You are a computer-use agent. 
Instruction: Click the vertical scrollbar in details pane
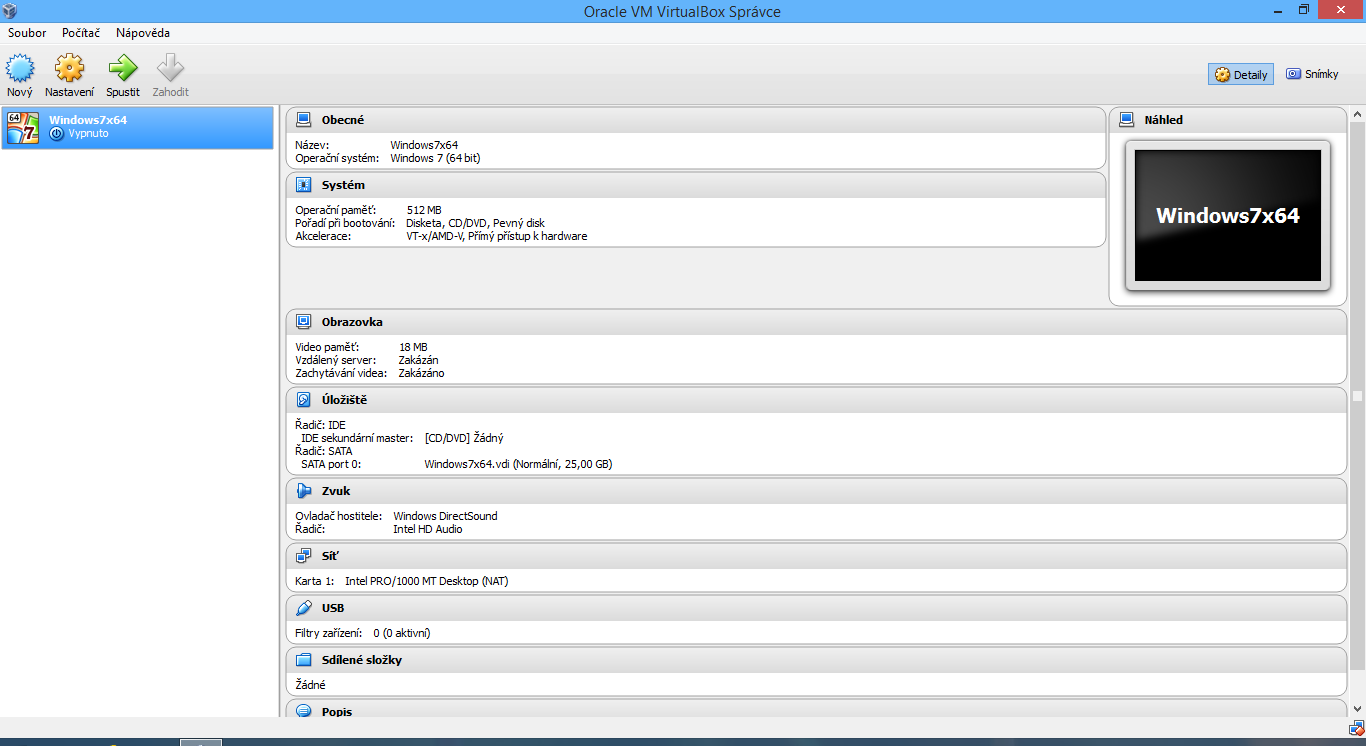coord(1357,396)
